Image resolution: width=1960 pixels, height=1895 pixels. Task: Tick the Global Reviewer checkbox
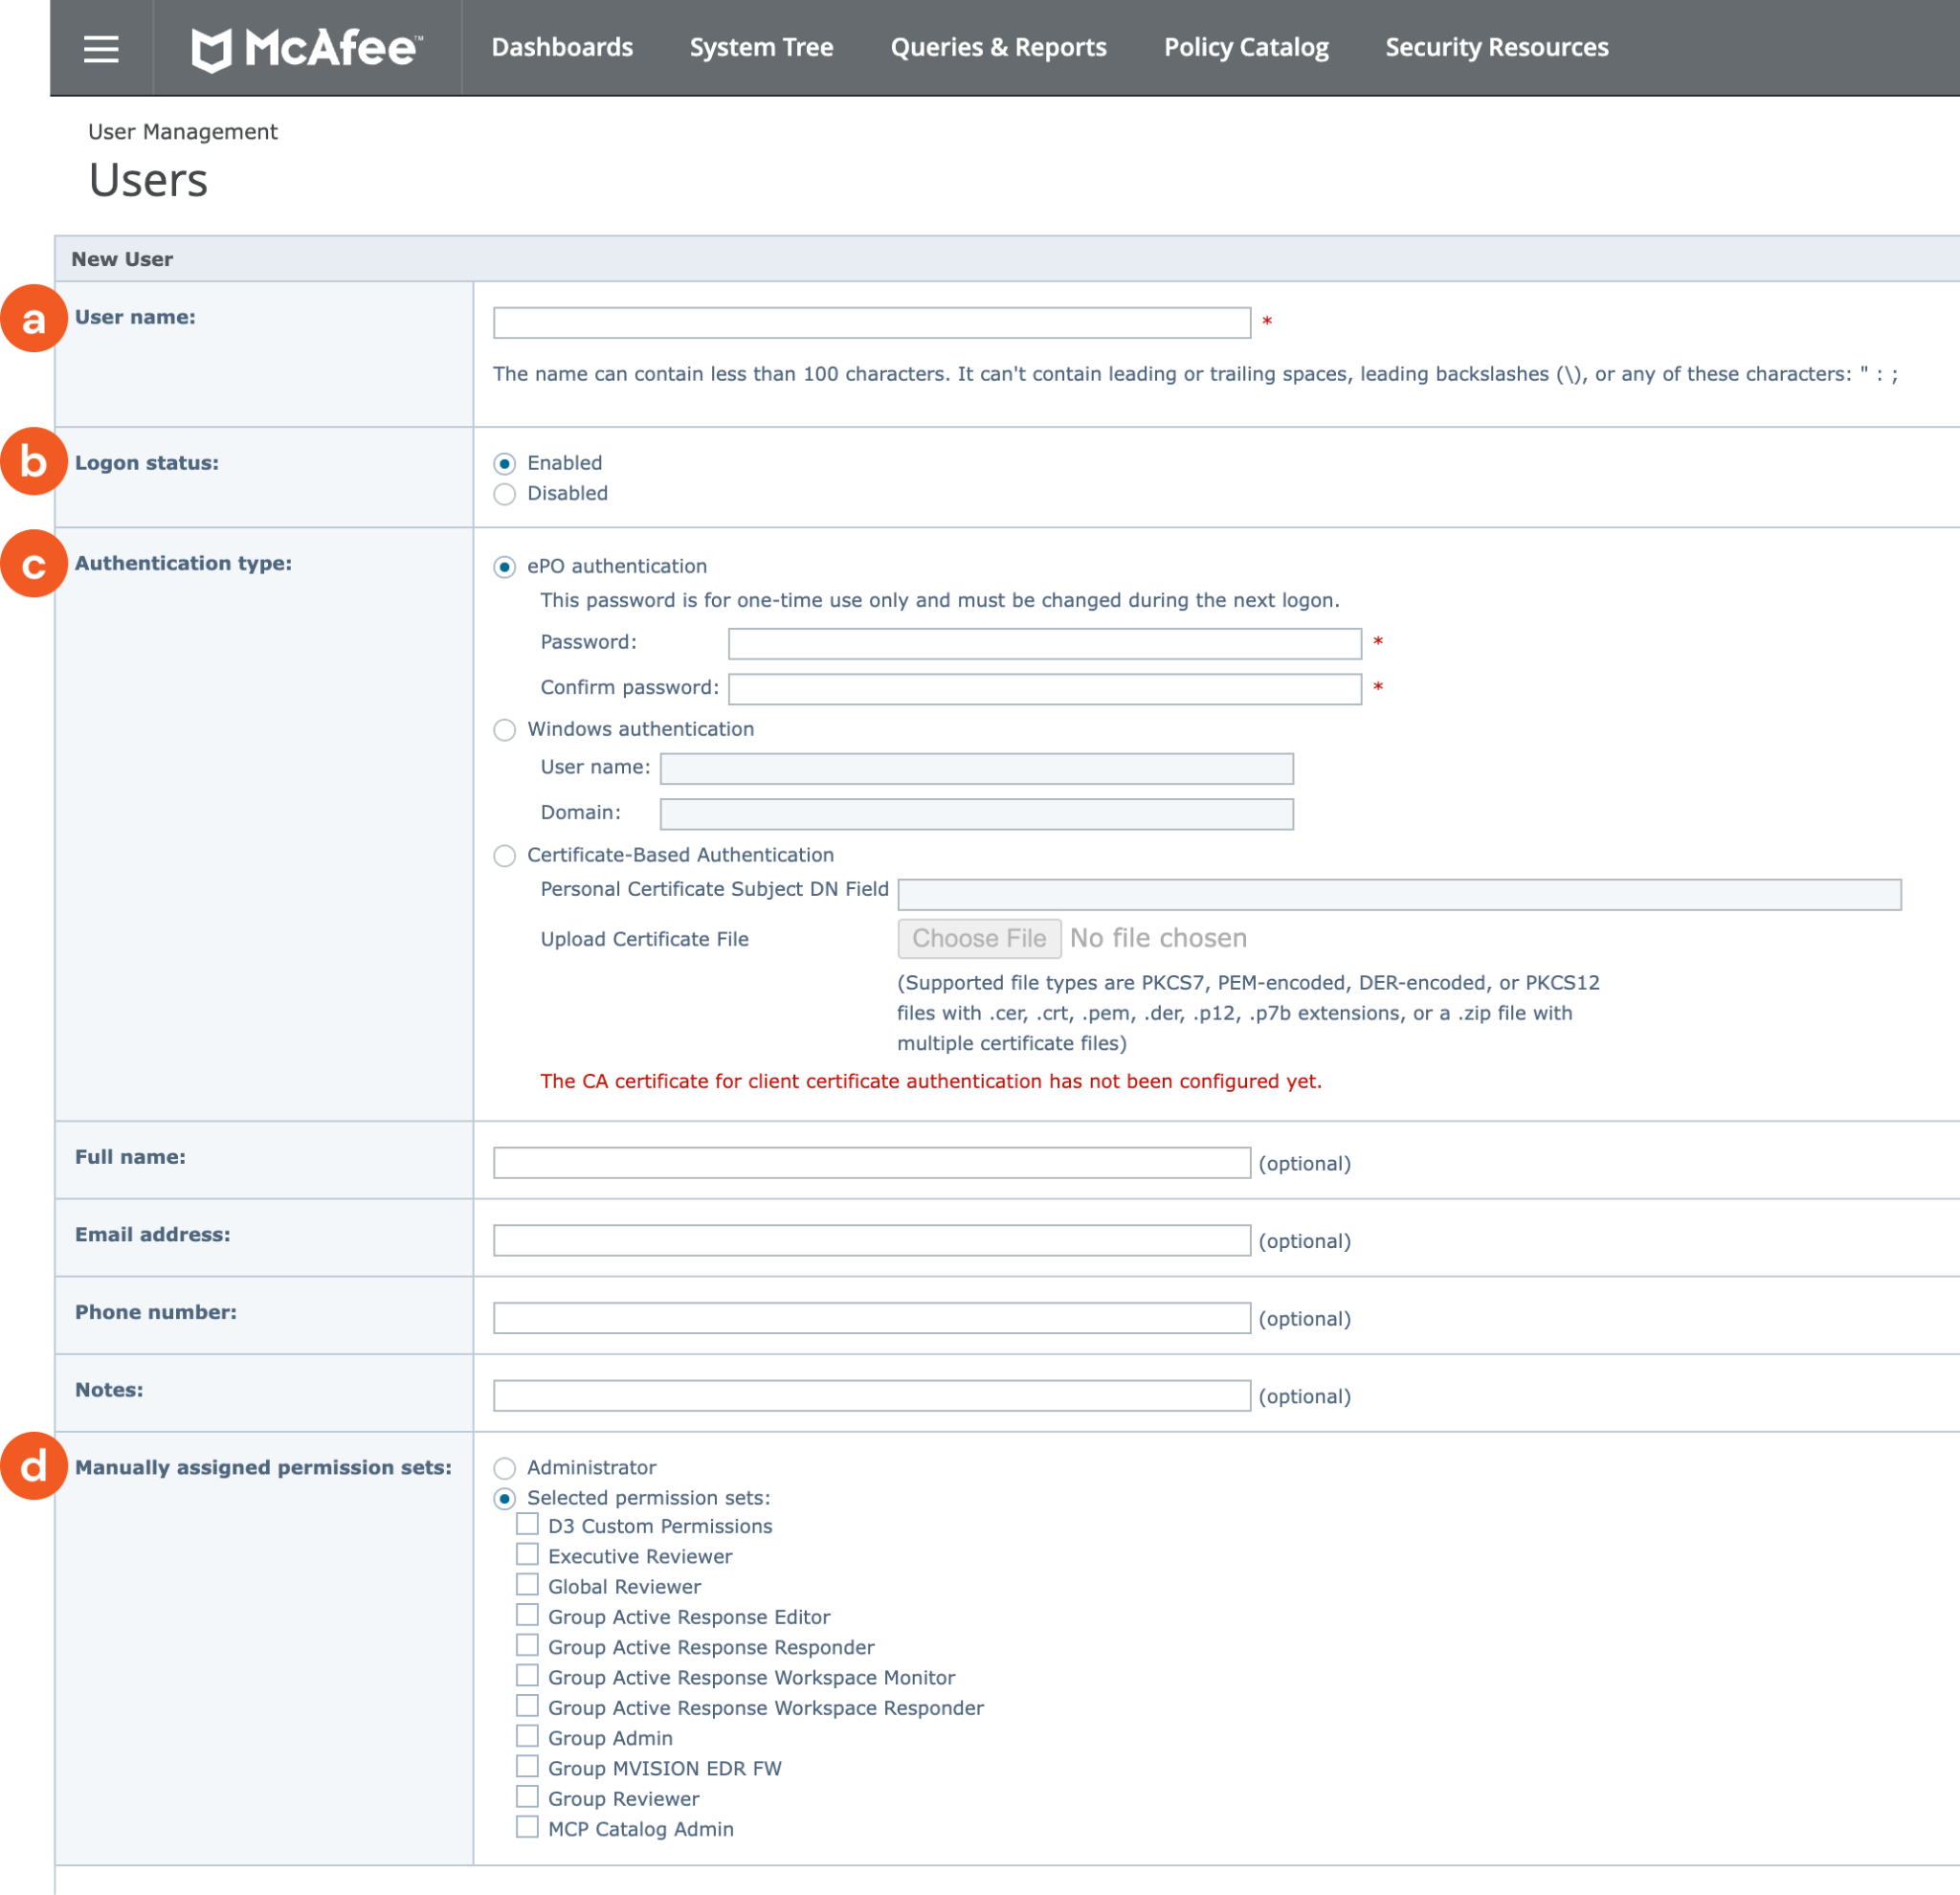click(x=527, y=1585)
